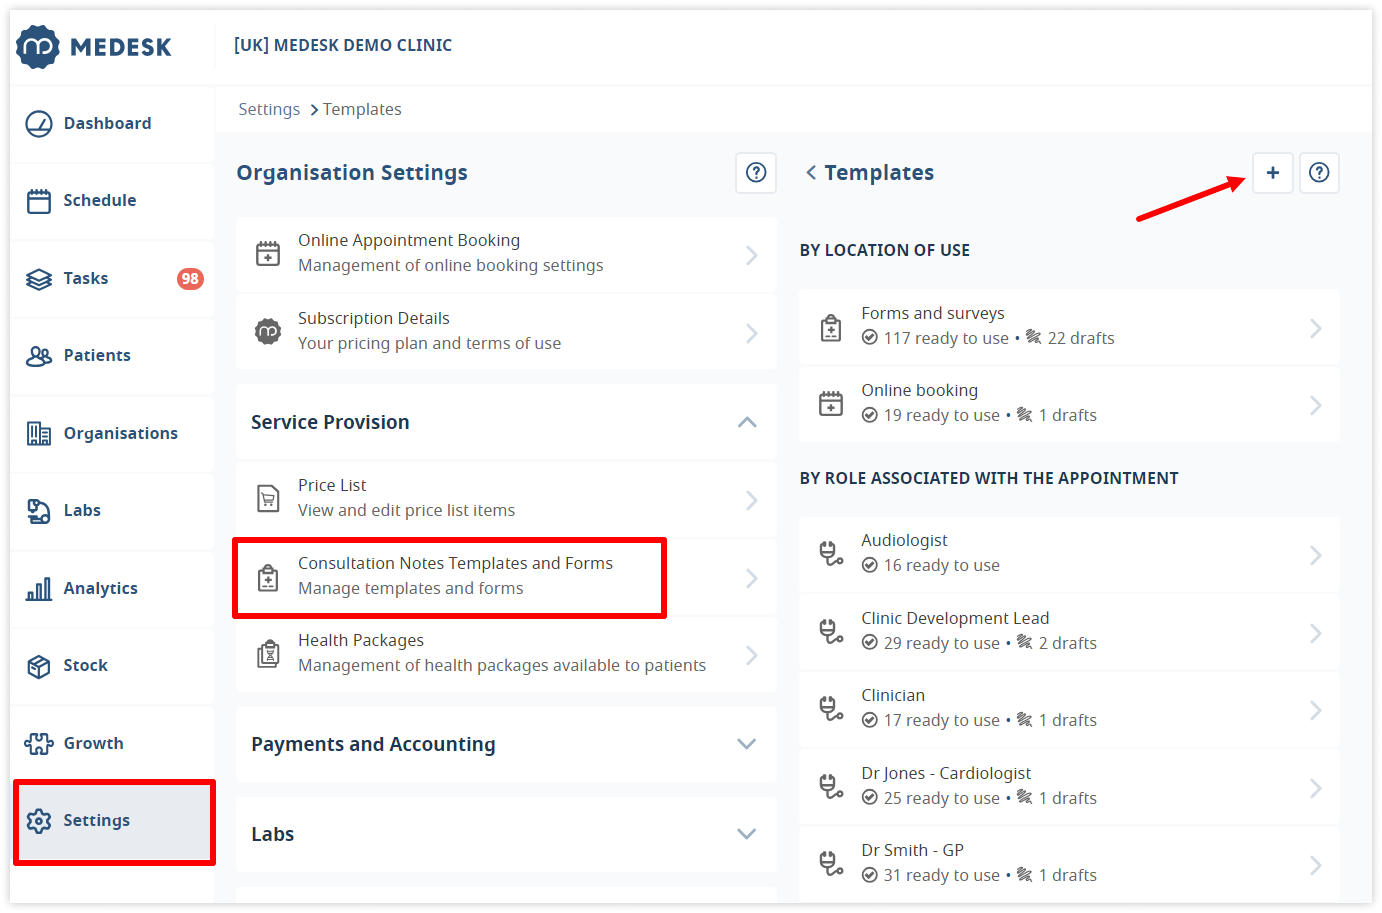
Task: Click the Online booking calendar icon in Templates
Action: point(831,404)
